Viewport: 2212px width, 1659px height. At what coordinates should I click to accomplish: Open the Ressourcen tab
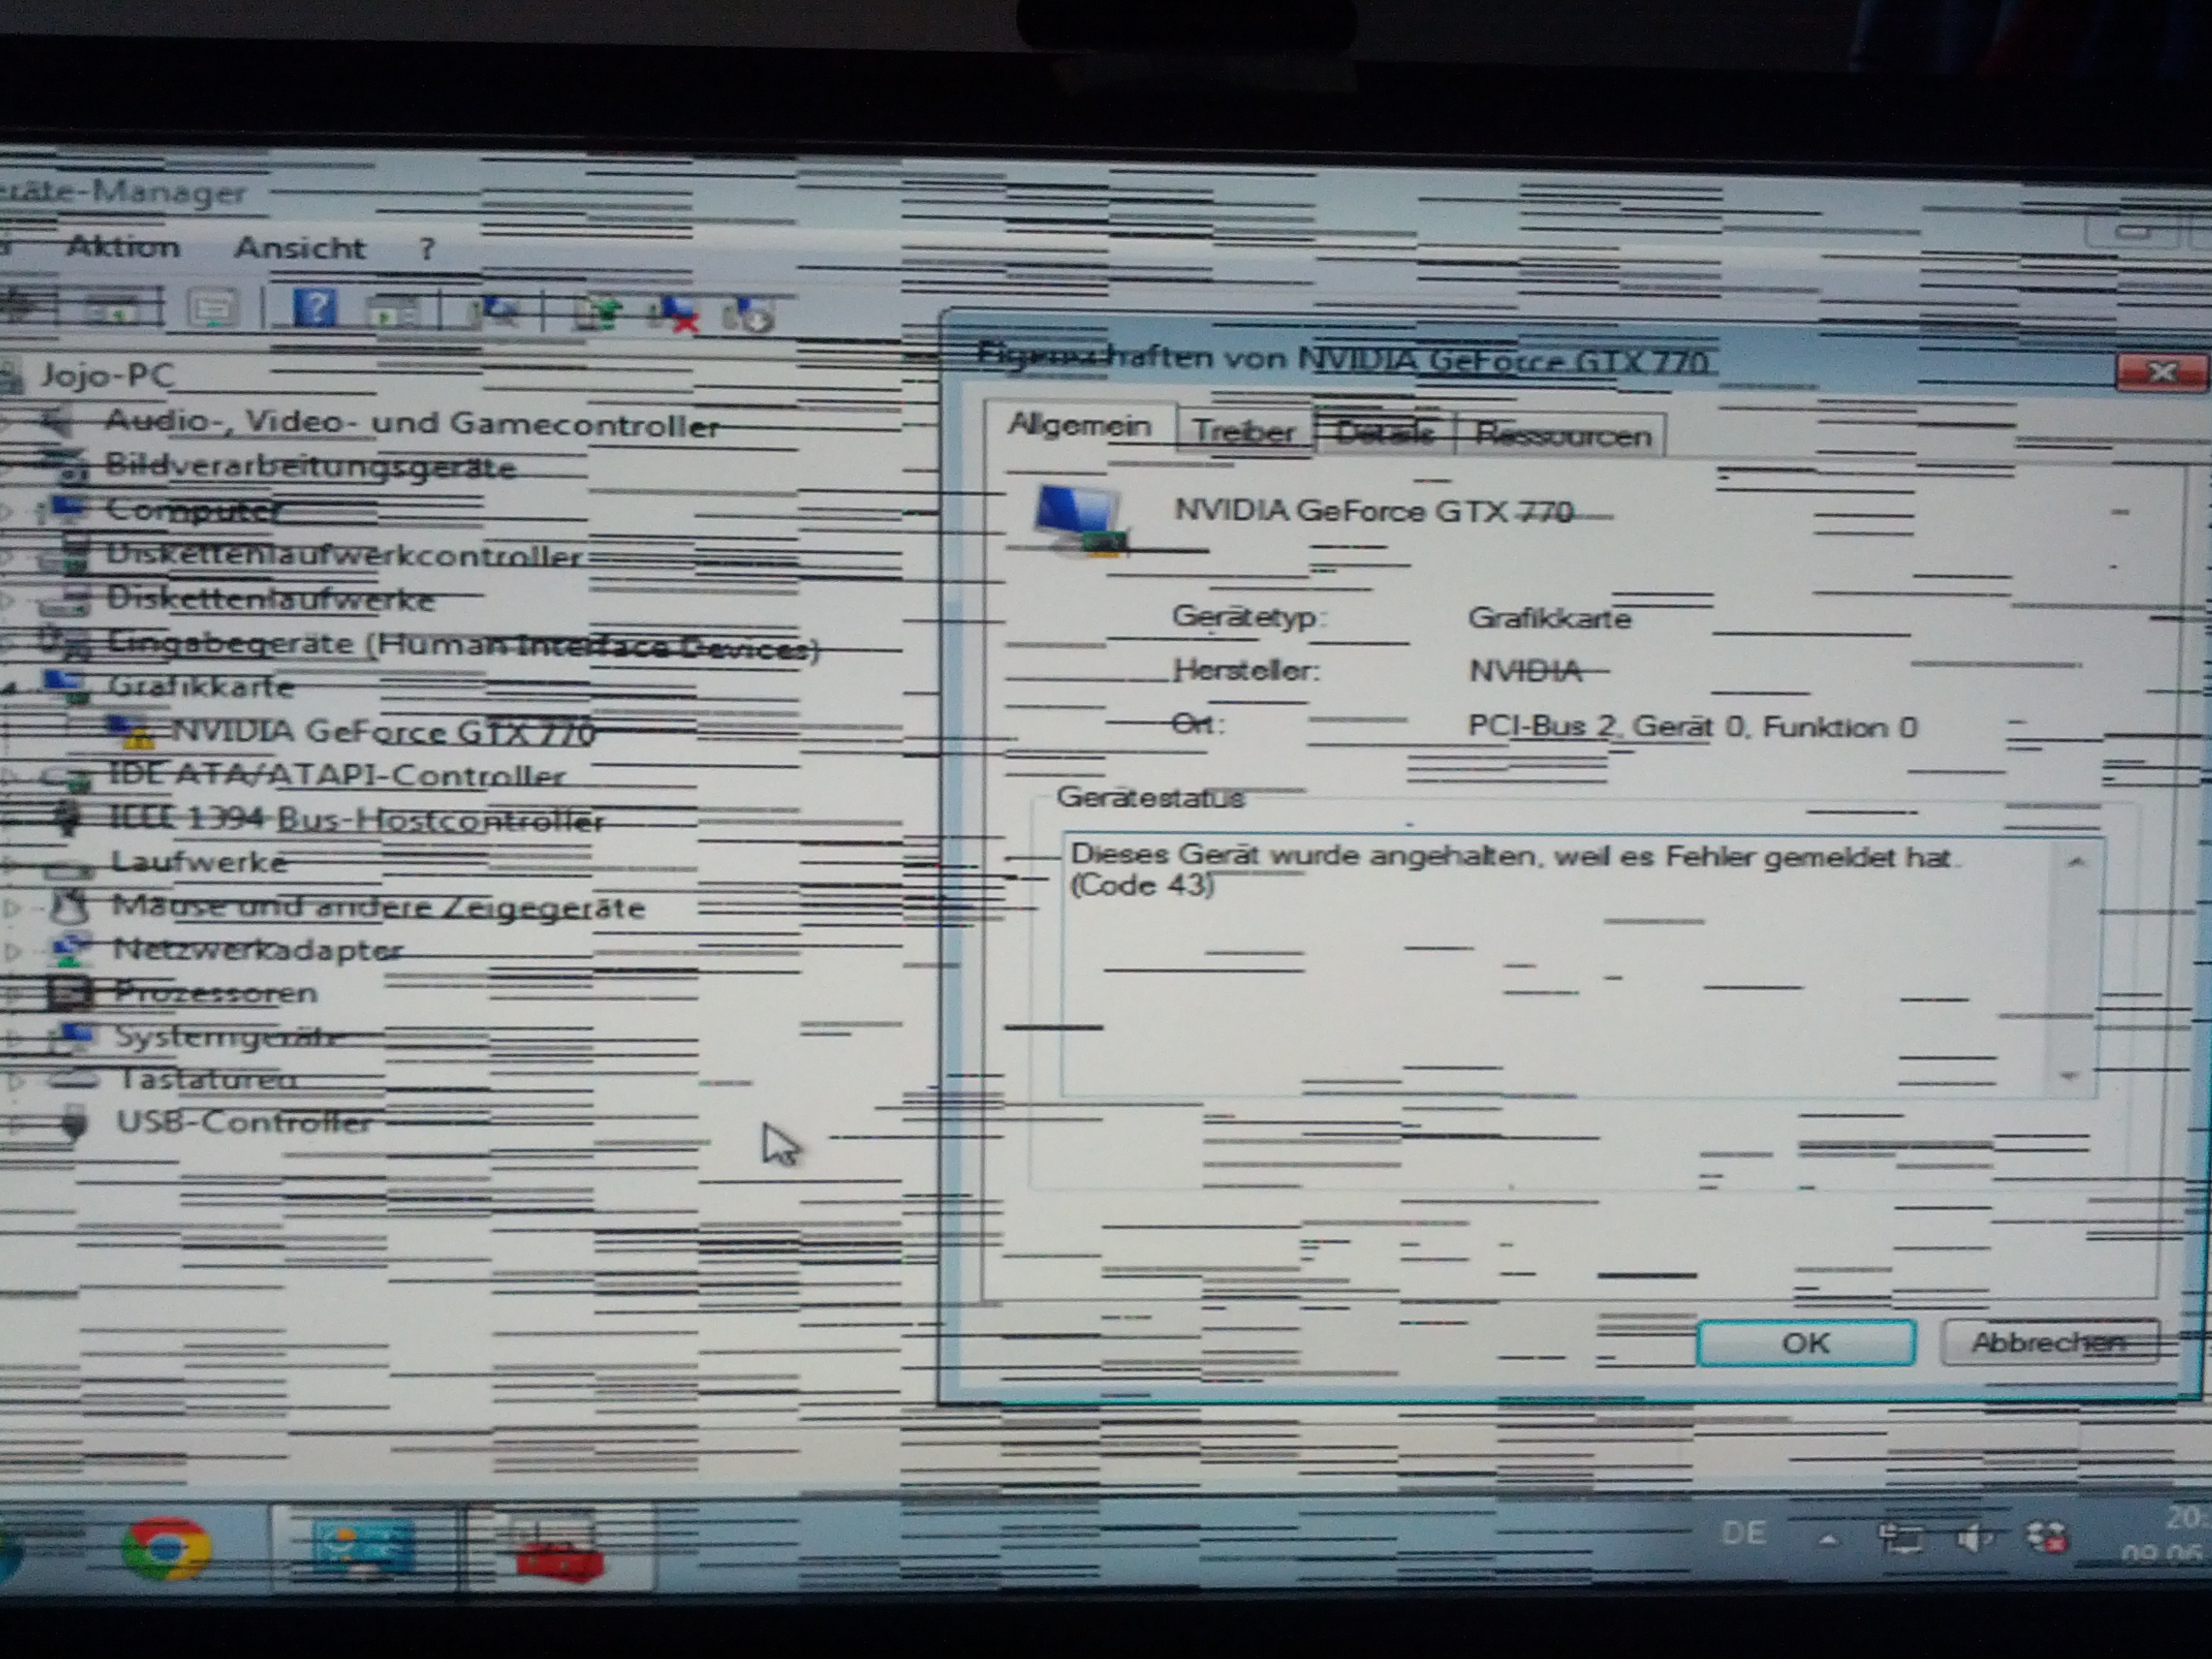point(1563,436)
